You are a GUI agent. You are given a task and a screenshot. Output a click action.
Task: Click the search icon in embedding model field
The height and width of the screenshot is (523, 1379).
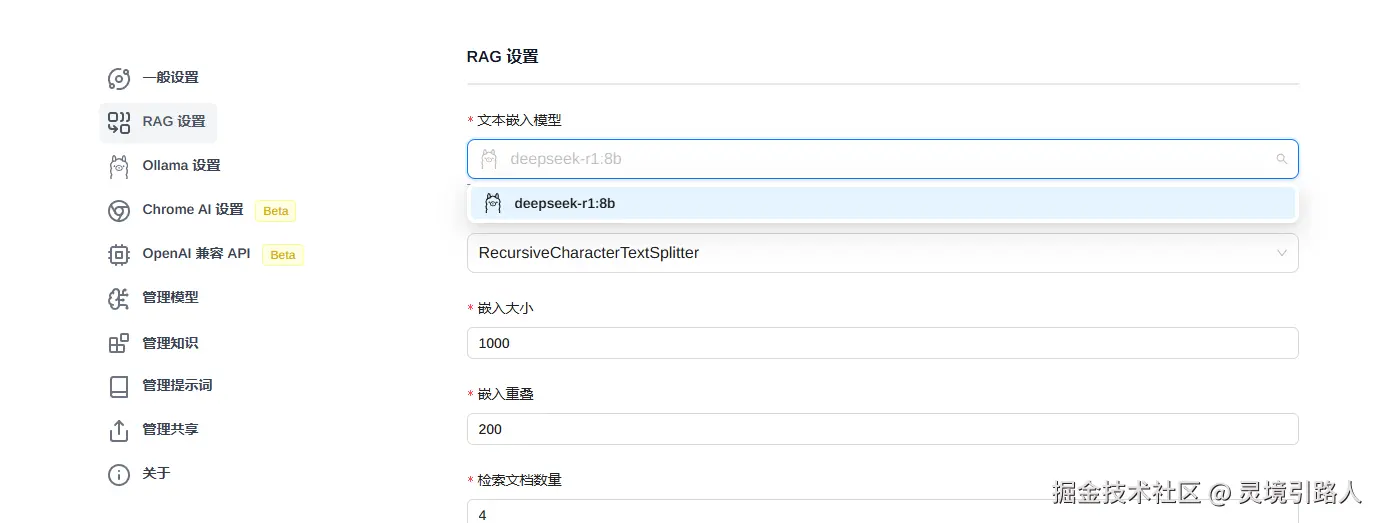[x=1281, y=159]
